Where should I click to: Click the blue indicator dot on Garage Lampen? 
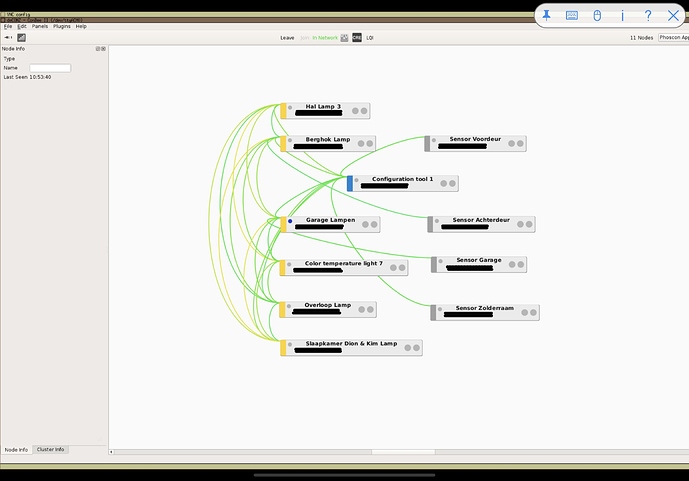[x=290, y=221]
